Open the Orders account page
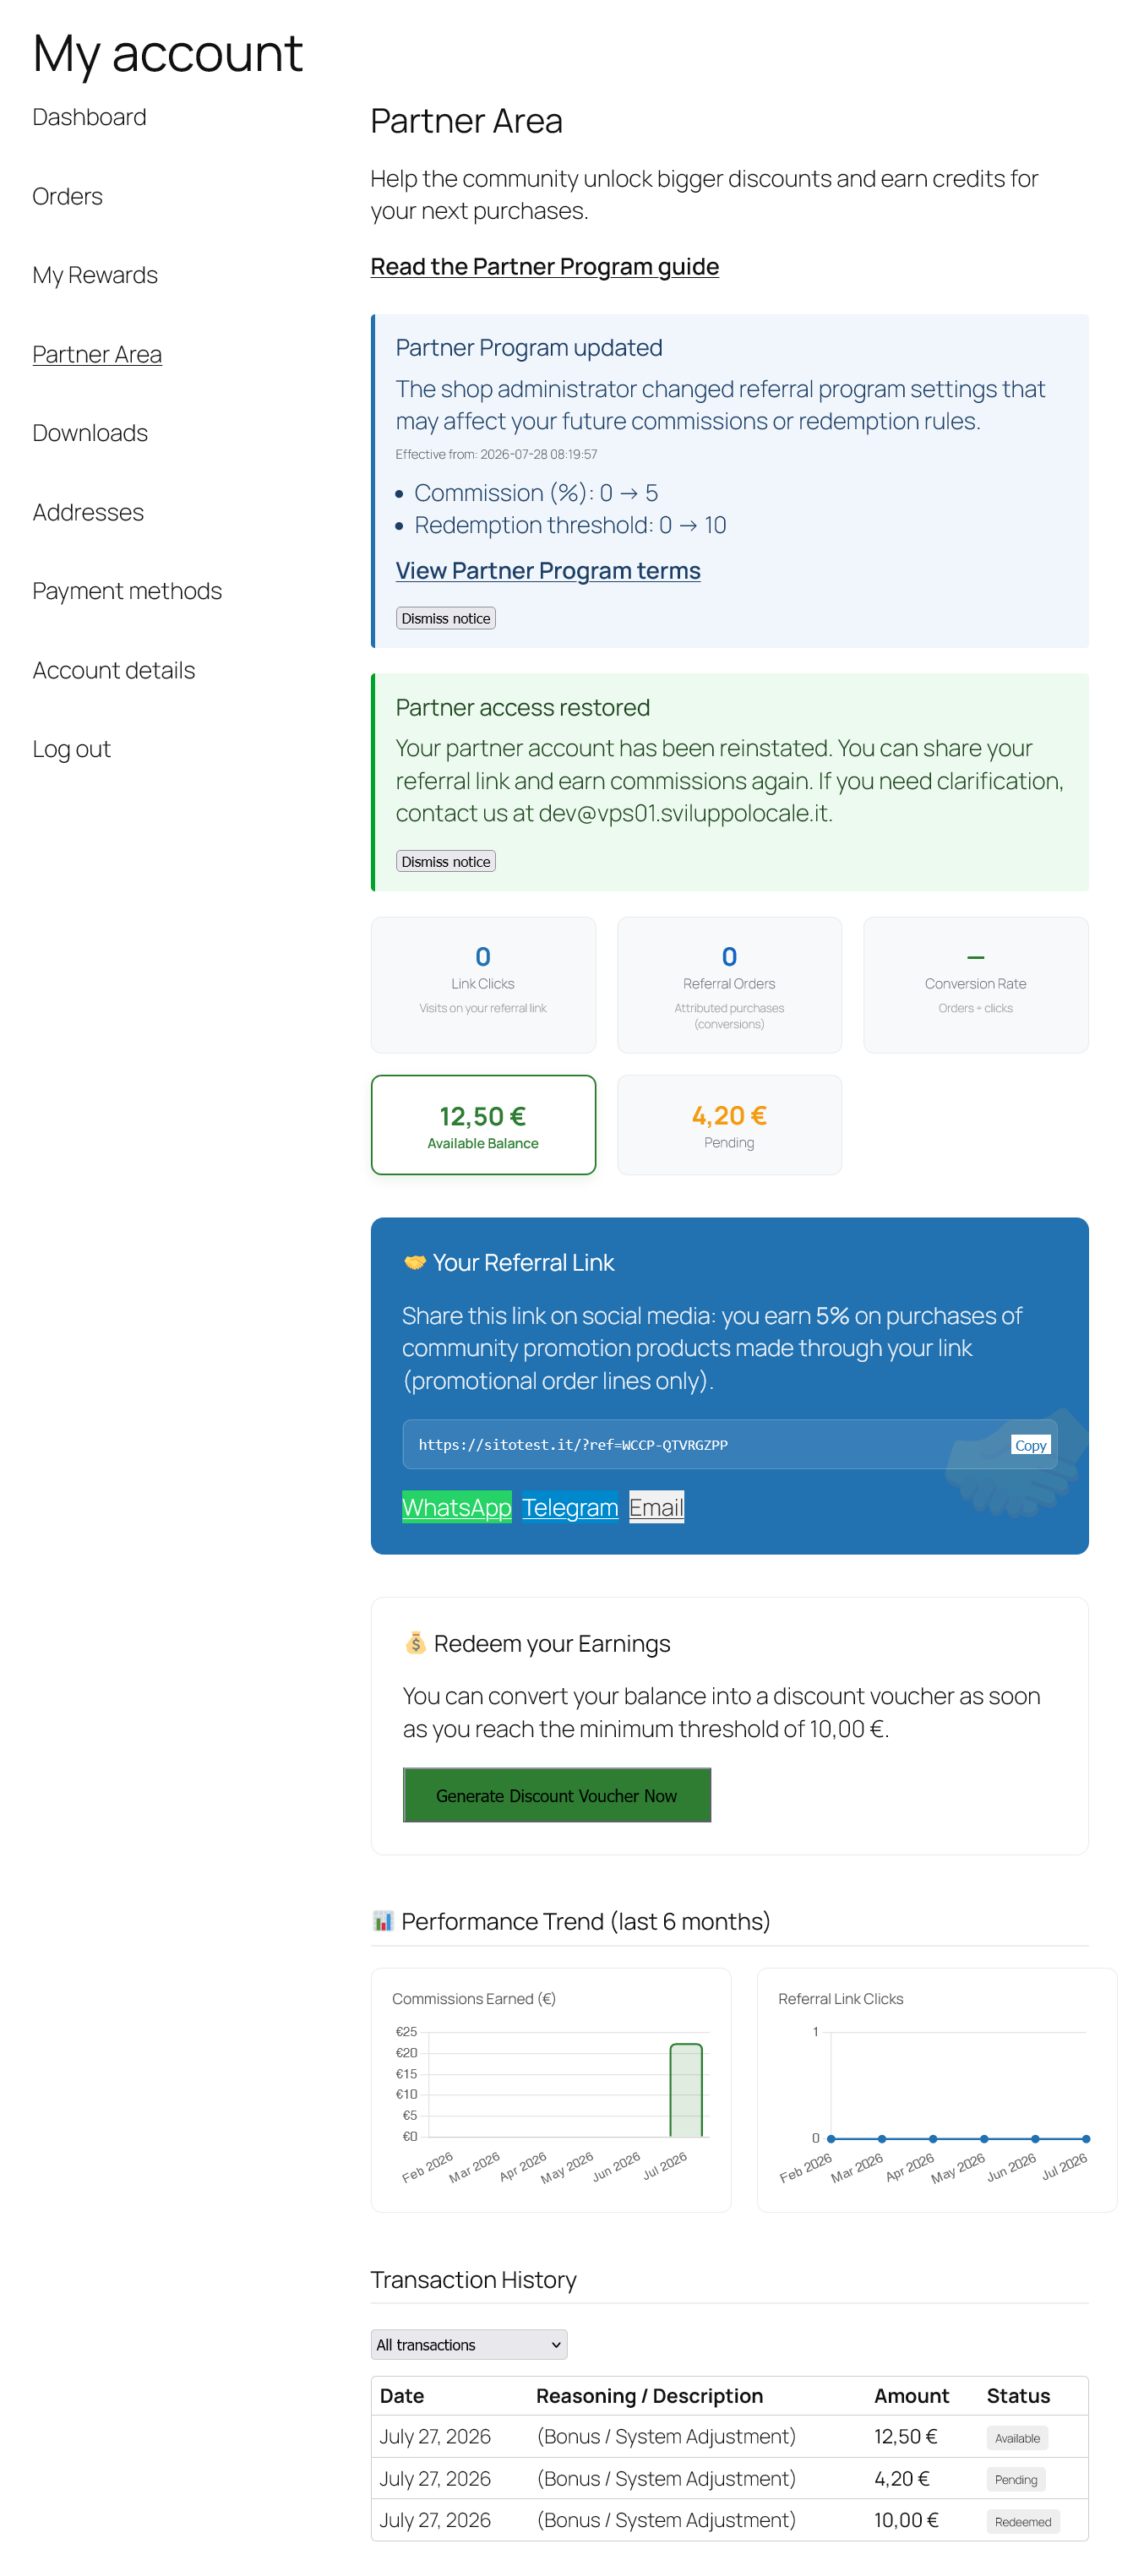Image resolution: width=1133 pixels, height=2560 pixels. [x=67, y=195]
